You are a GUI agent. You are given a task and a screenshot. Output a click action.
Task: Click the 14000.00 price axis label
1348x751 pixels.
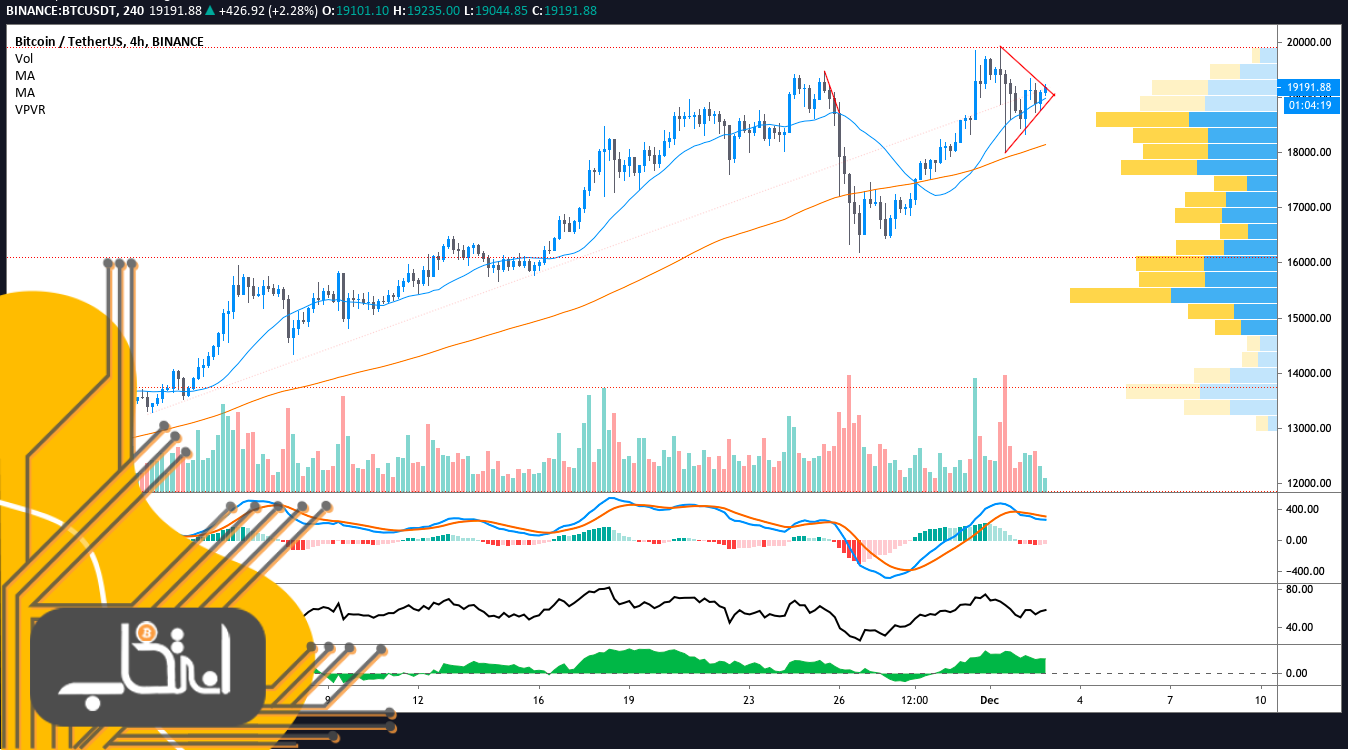pyautogui.click(x=1309, y=373)
